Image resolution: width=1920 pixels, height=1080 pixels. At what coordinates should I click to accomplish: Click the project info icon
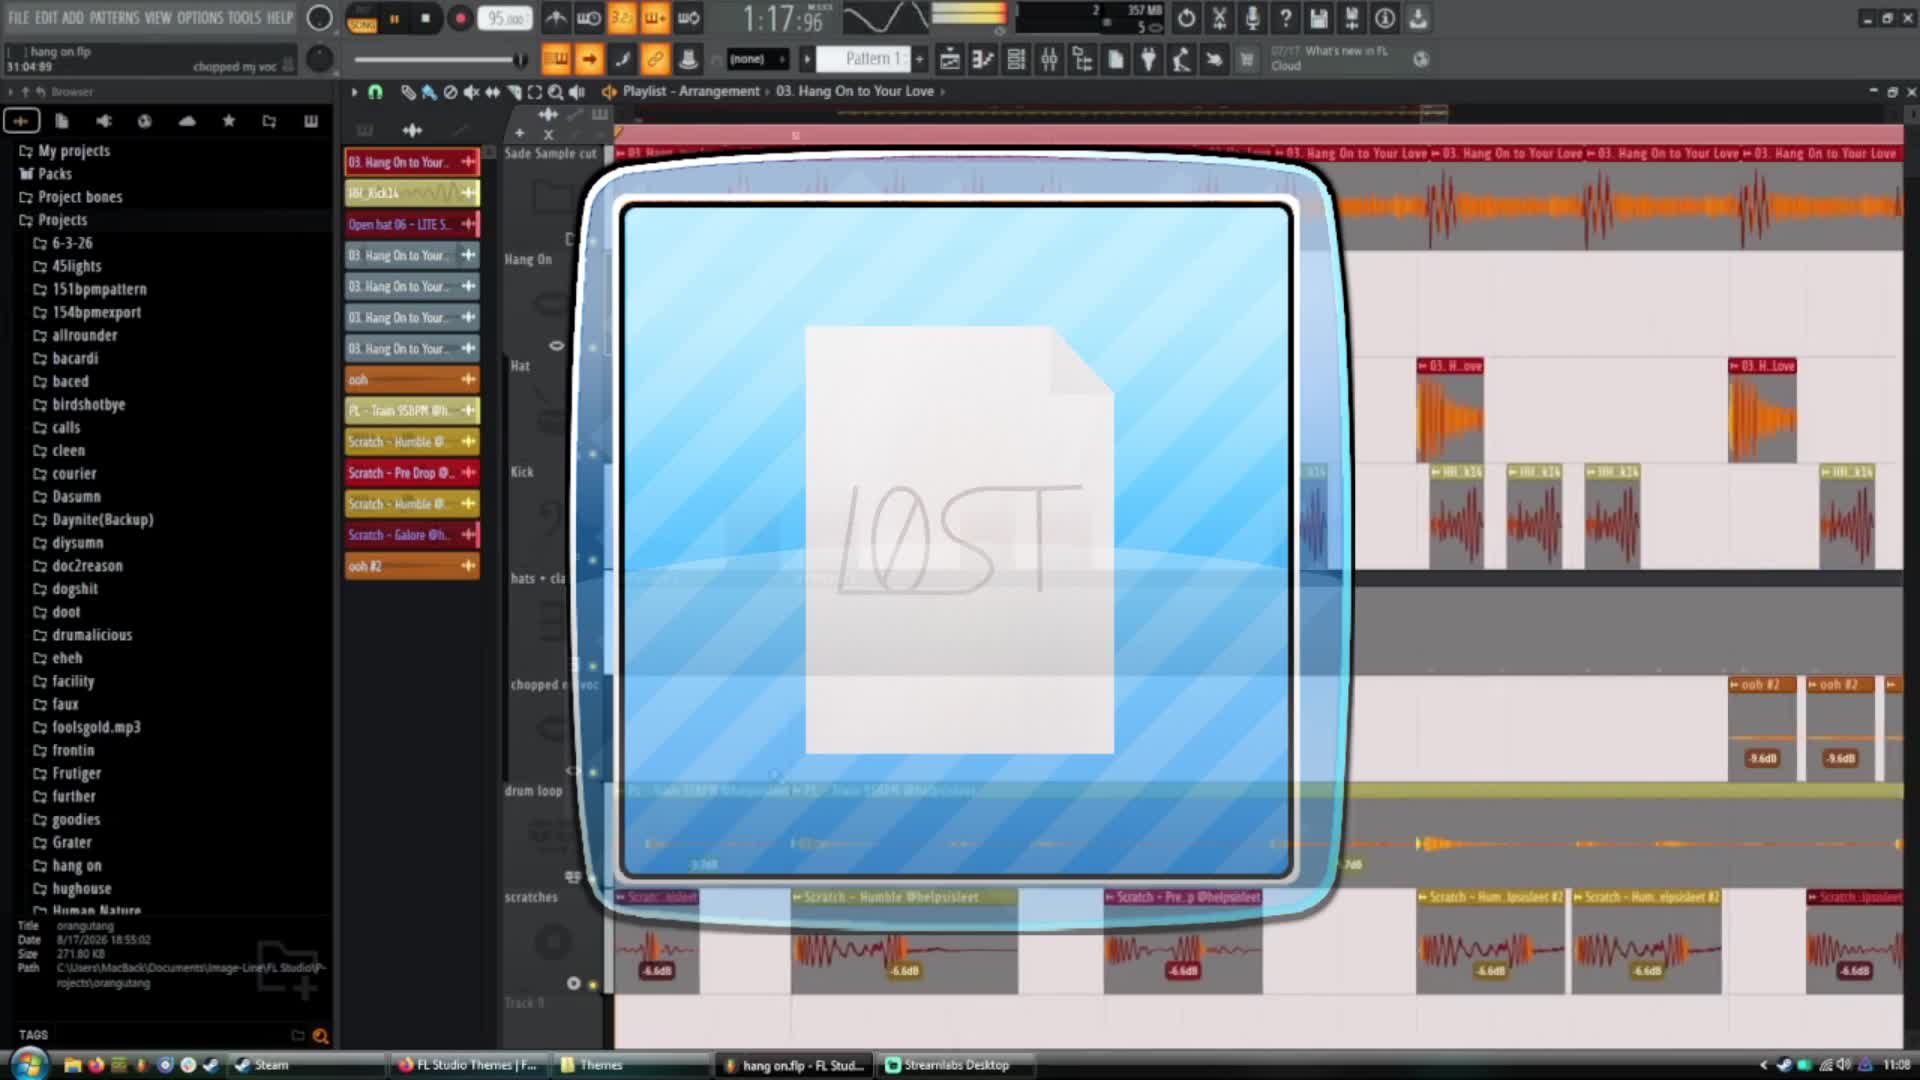pos(1384,18)
